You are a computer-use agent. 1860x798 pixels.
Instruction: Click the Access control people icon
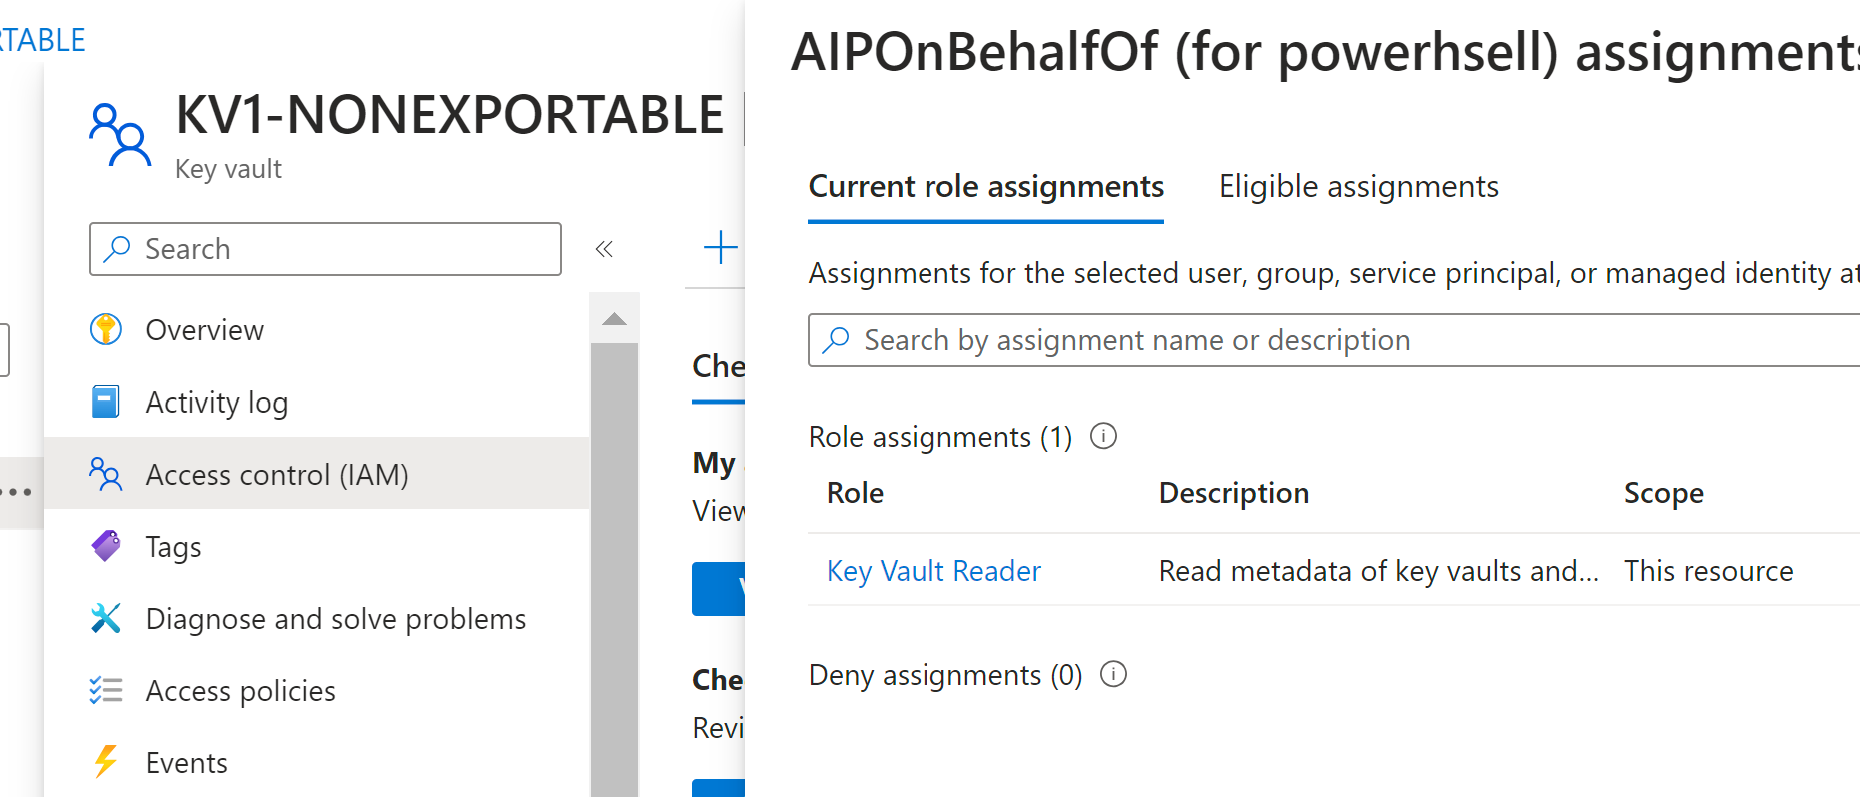[x=106, y=474]
